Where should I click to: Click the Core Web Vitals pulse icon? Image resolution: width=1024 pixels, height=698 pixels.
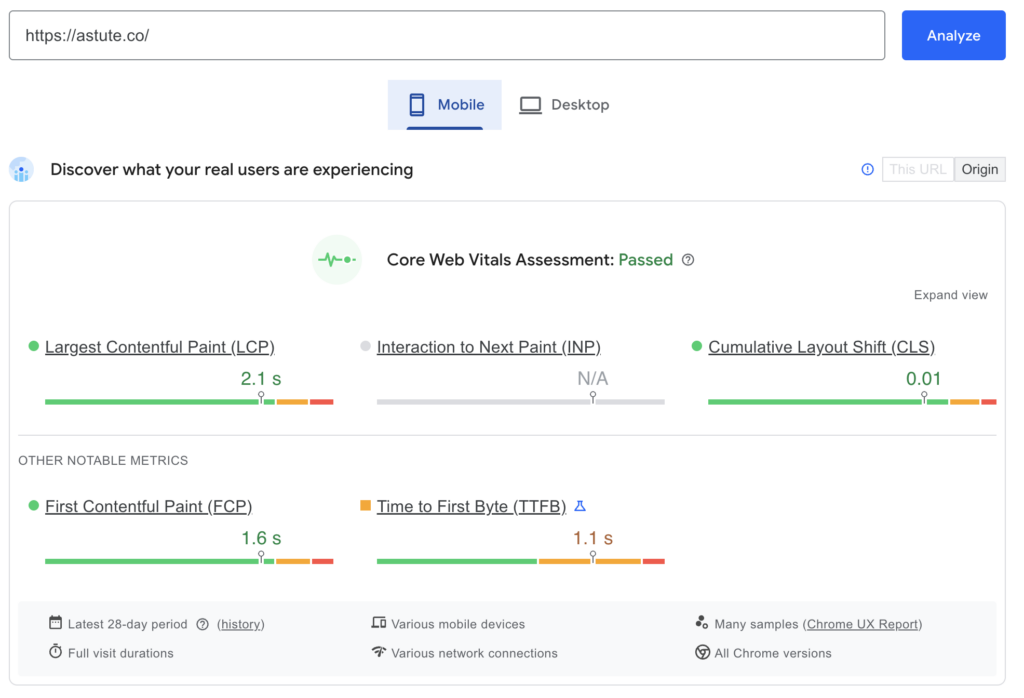337,260
